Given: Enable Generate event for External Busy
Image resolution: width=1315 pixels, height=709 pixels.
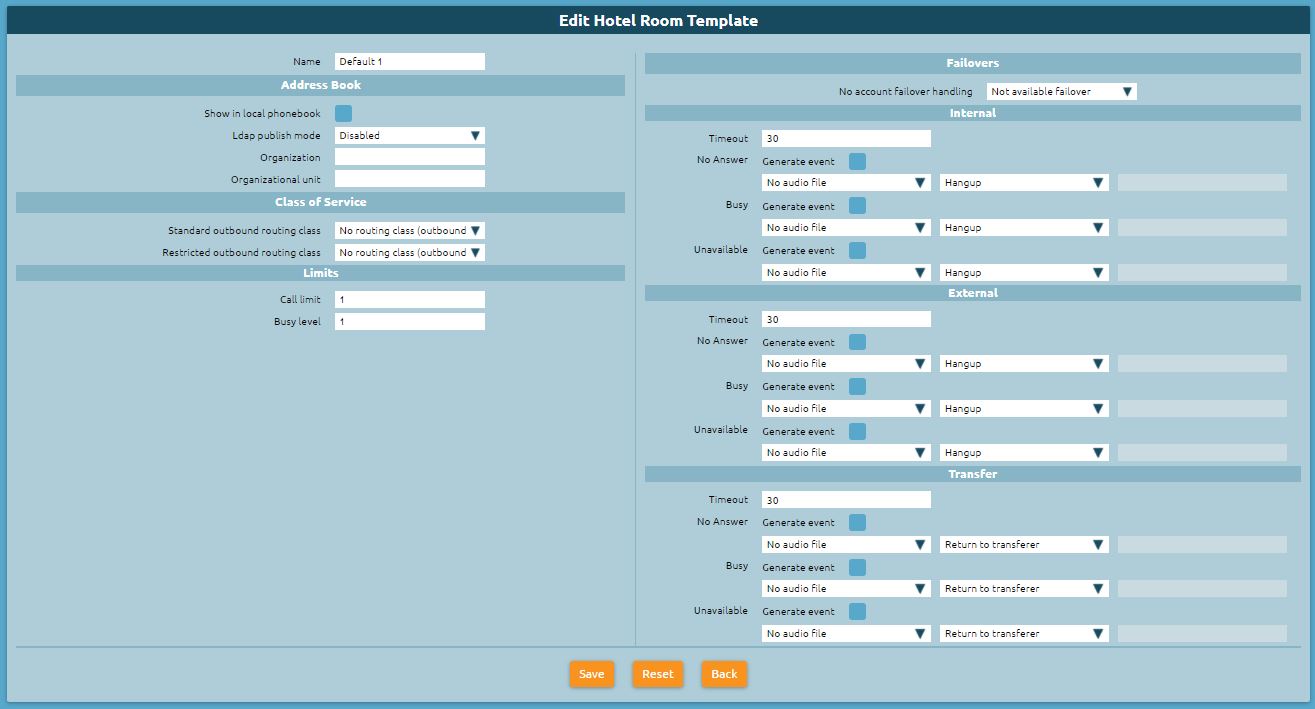Looking at the screenshot, I should click(857, 386).
